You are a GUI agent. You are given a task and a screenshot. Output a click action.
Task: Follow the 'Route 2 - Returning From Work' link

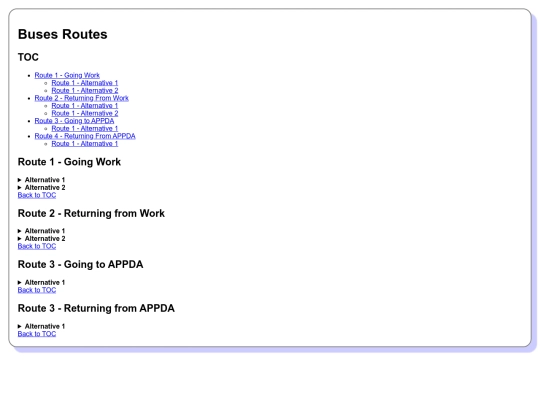[x=82, y=98]
